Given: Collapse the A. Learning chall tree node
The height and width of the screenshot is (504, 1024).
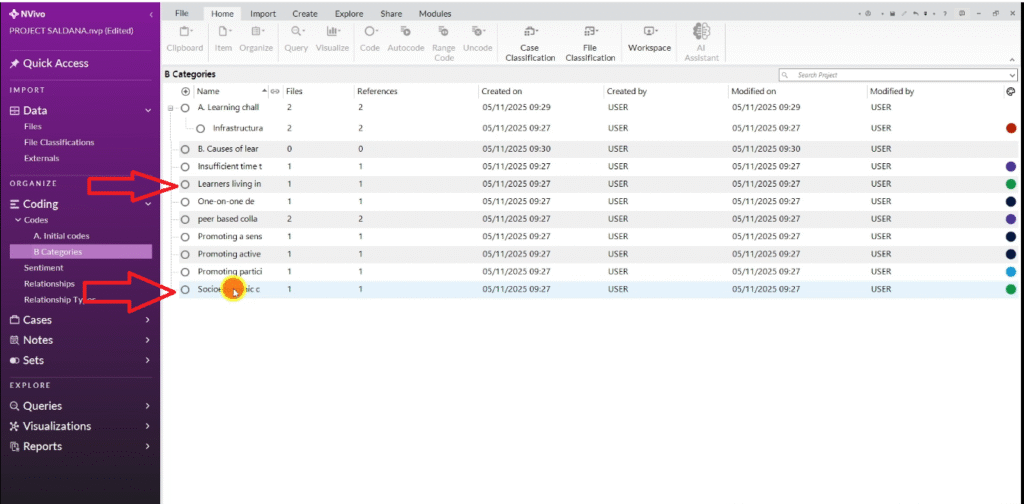Looking at the screenshot, I should (171, 107).
